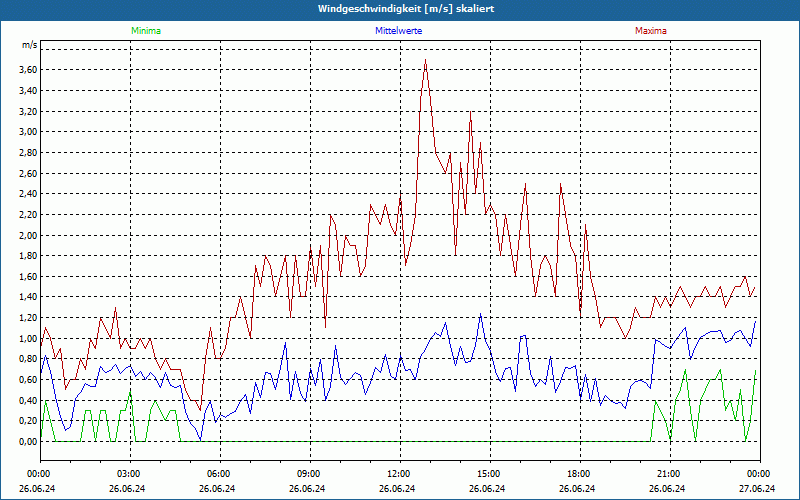Click the 09:00 time axis label
Screen dimensions: 800x500
[x=310, y=474]
